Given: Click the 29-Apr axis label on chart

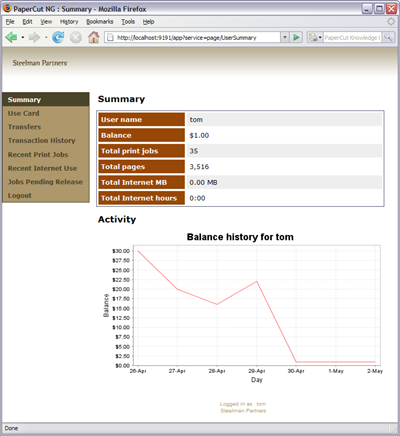Looking at the screenshot, I should click(x=257, y=371).
